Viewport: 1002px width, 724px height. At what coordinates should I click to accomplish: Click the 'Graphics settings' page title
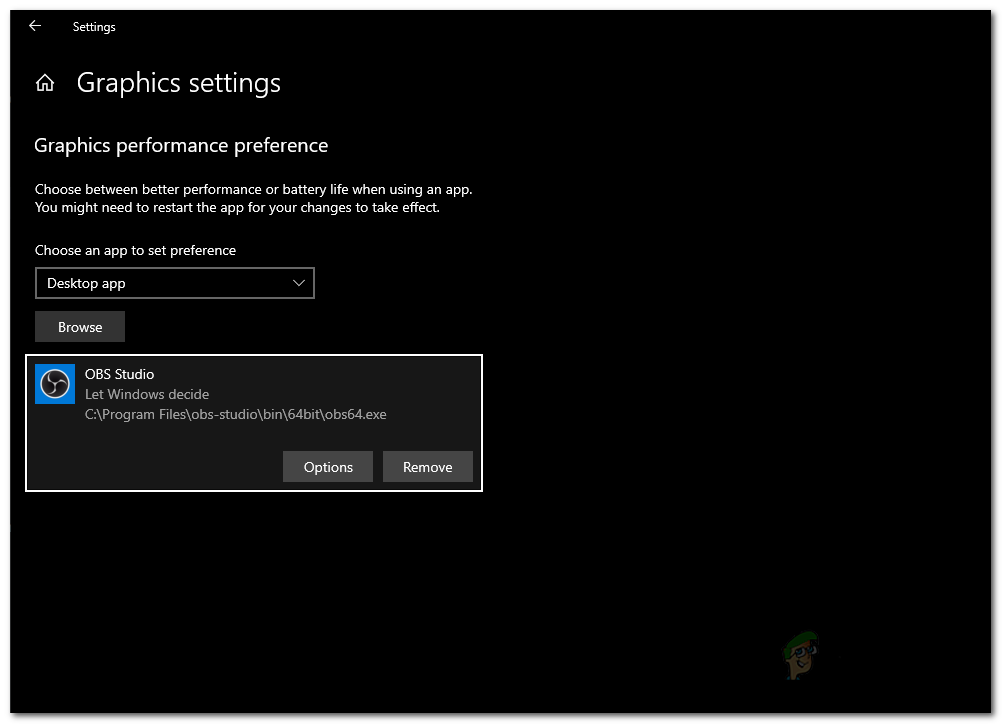pos(179,83)
